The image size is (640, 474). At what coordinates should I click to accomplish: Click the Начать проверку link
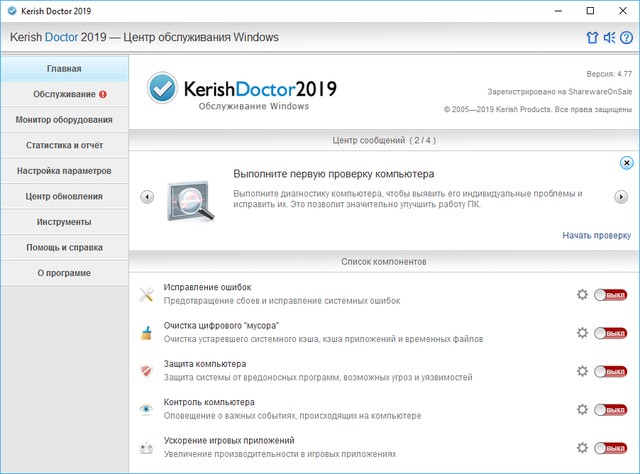pos(596,236)
